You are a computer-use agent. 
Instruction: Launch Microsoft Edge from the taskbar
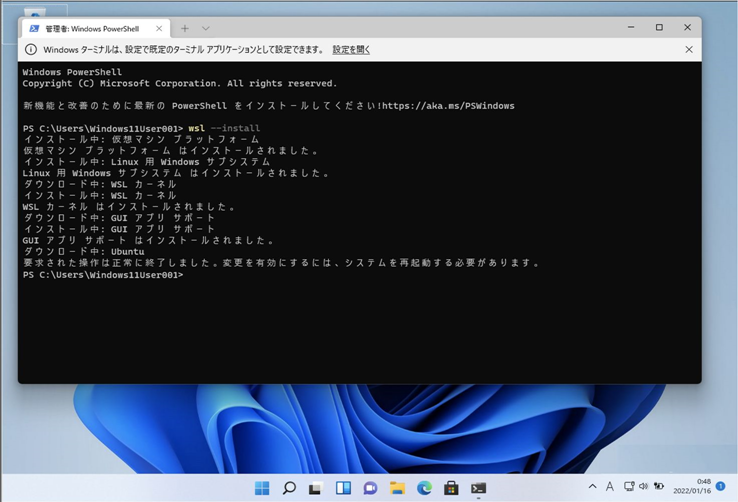click(424, 488)
